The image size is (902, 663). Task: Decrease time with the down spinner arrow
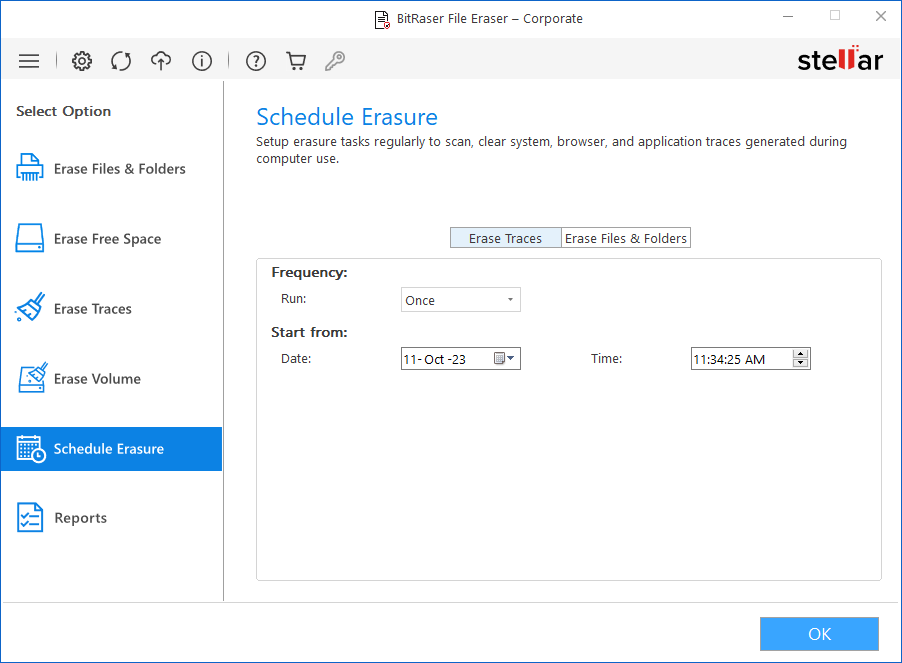[801, 363]
